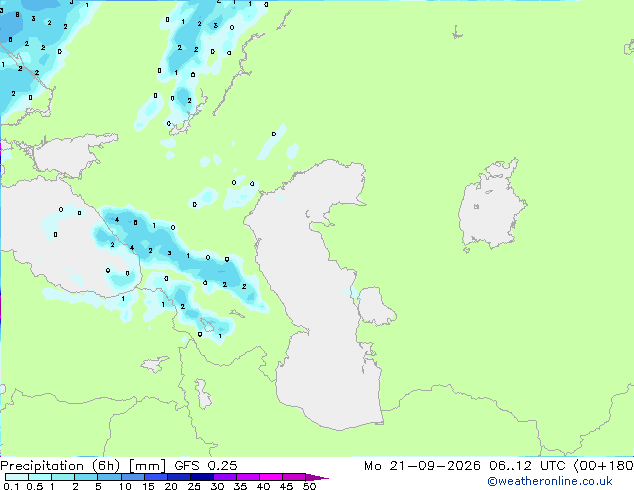The height and width of the screenshot is (490, 634).
Task: Select the magenta 40 mm legend swatch
Action: 271,477
